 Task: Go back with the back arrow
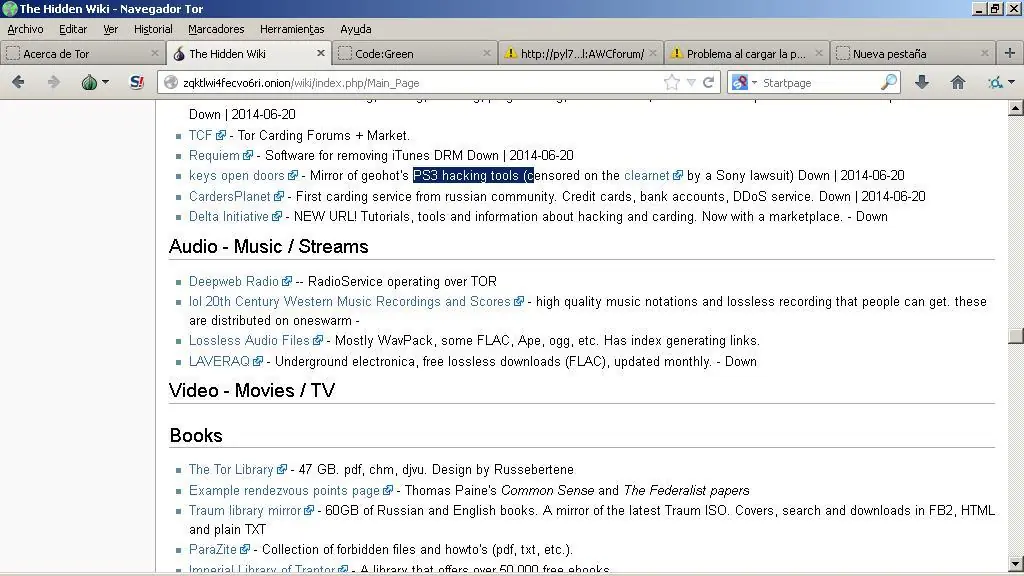[x=18, y=82]
